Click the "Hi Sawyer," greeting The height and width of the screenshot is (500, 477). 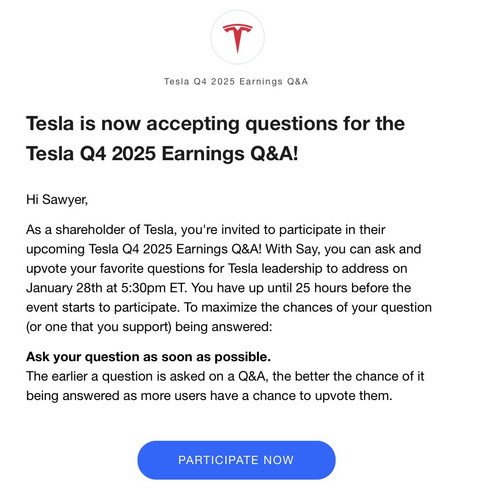[x=57, y=200]
